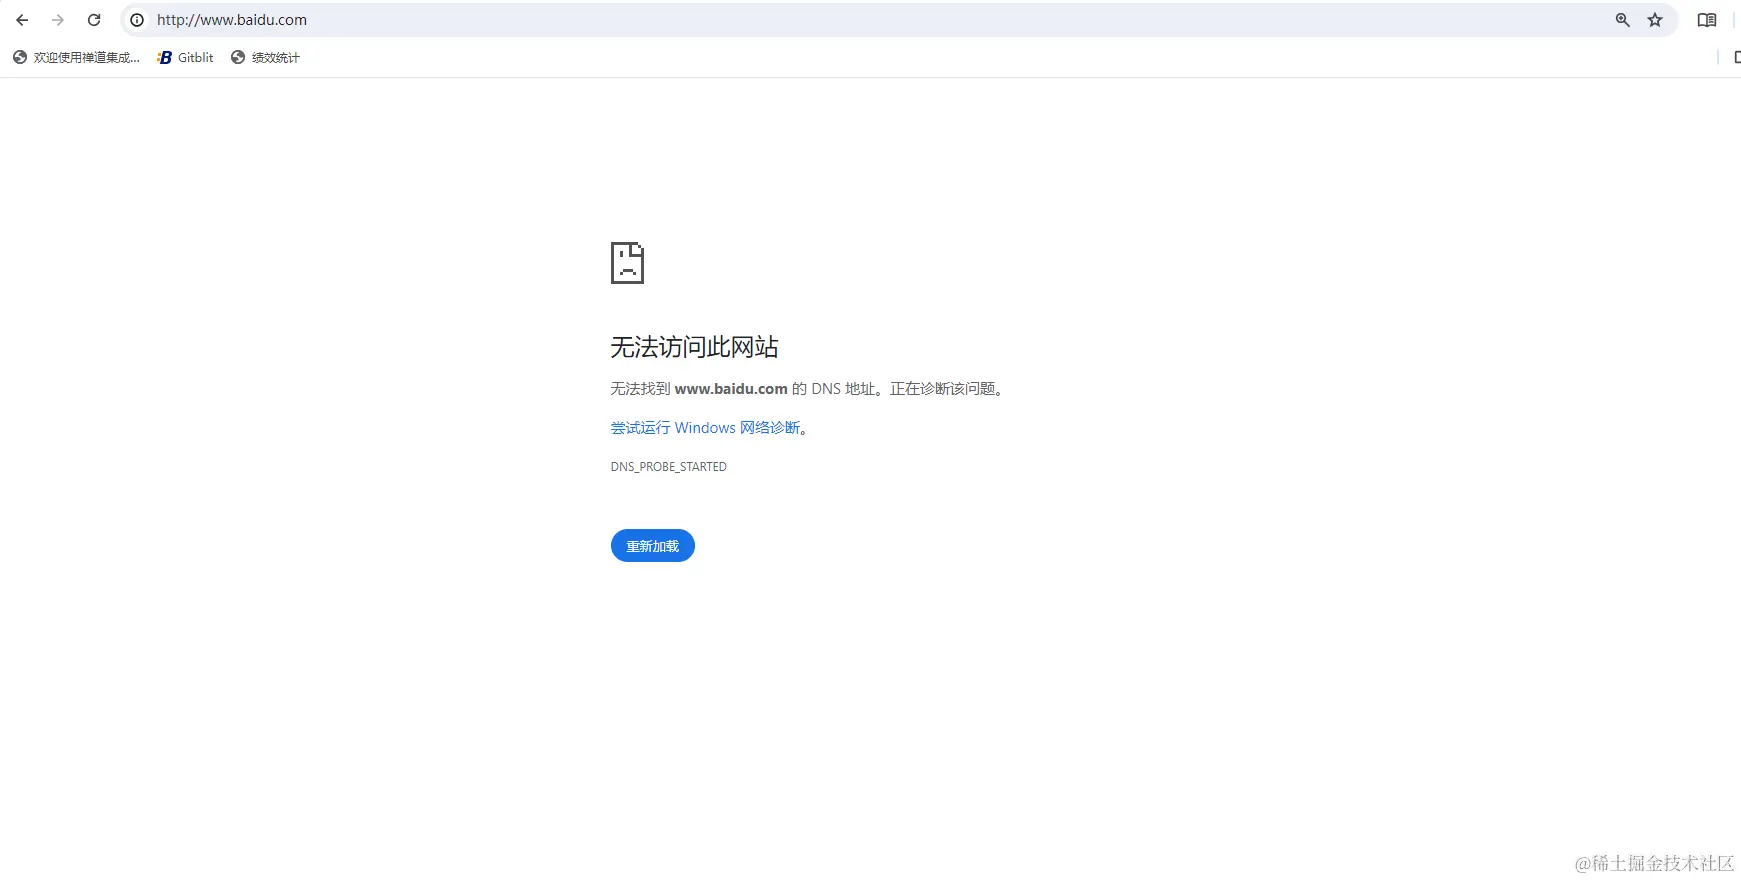The height and width of the screenshot is (880, 1741).
Task: Go back using the back arrow
Action: 22,20
